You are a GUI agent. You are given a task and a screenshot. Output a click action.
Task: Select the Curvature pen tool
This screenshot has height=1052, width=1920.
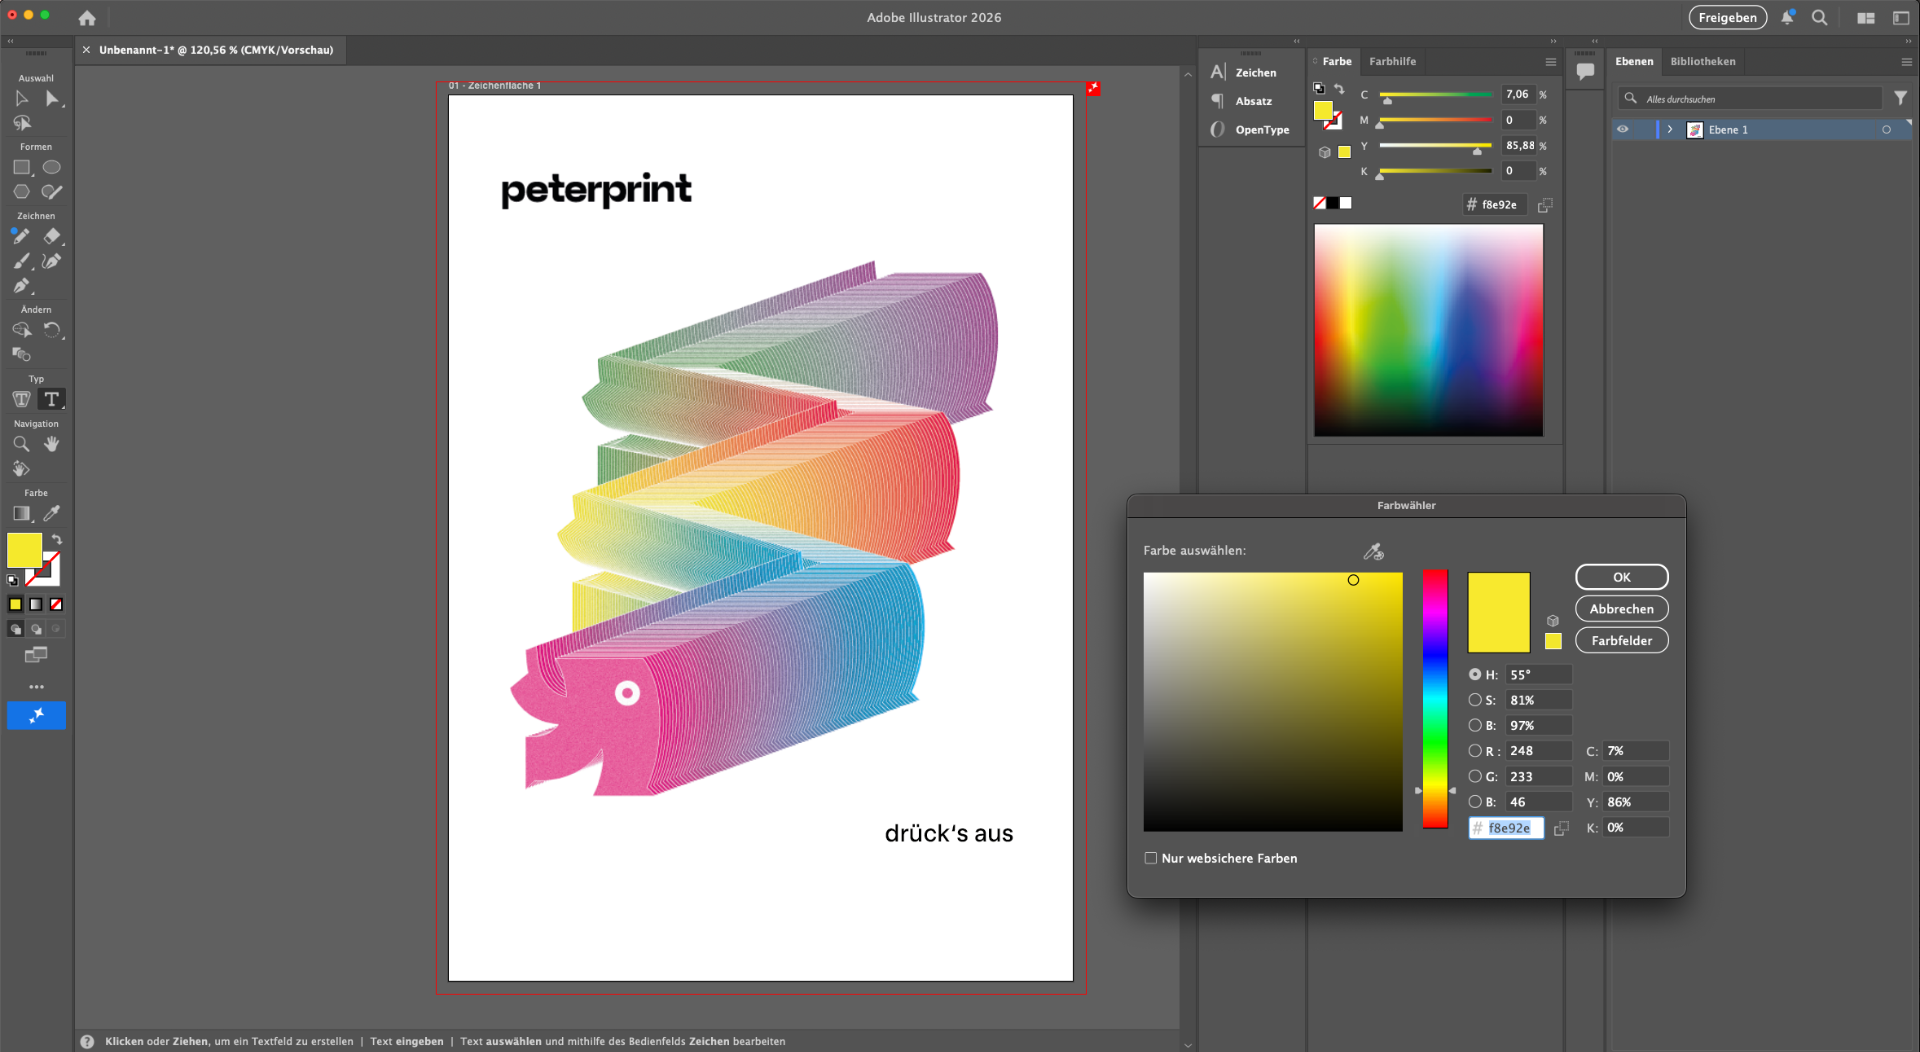click(52, 261)
